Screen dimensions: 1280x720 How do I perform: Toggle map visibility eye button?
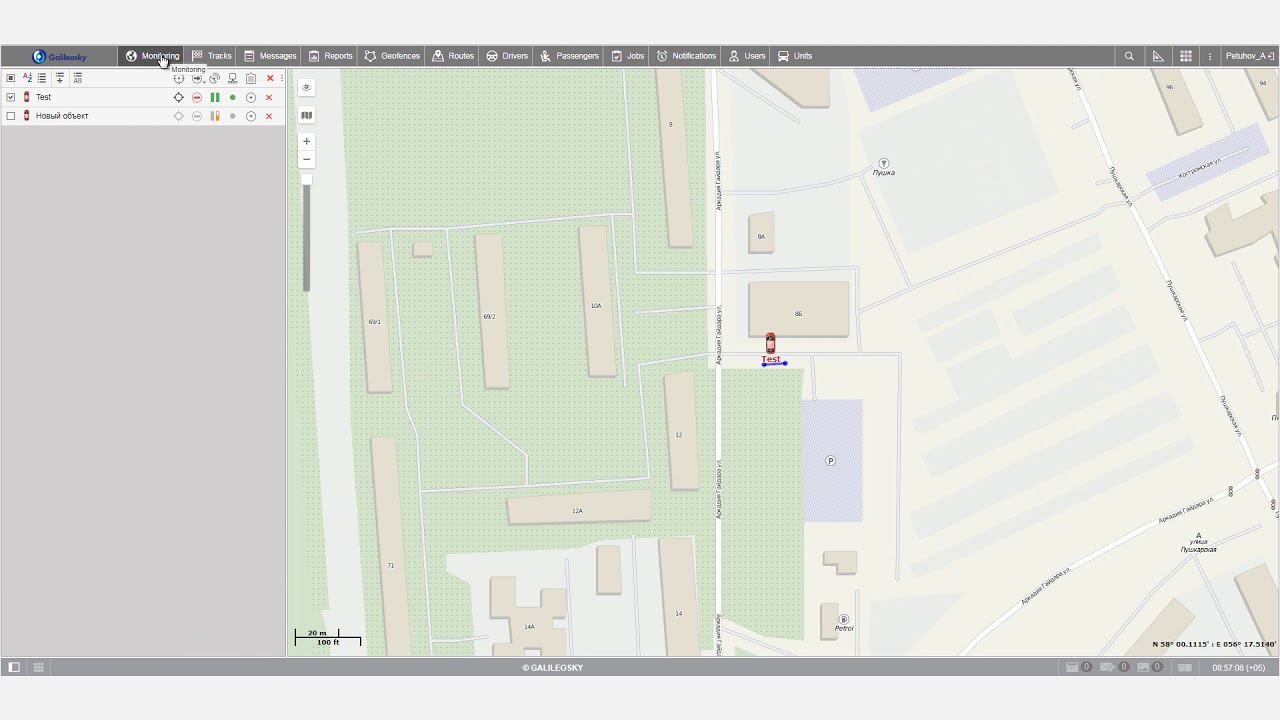coord(307,88)
